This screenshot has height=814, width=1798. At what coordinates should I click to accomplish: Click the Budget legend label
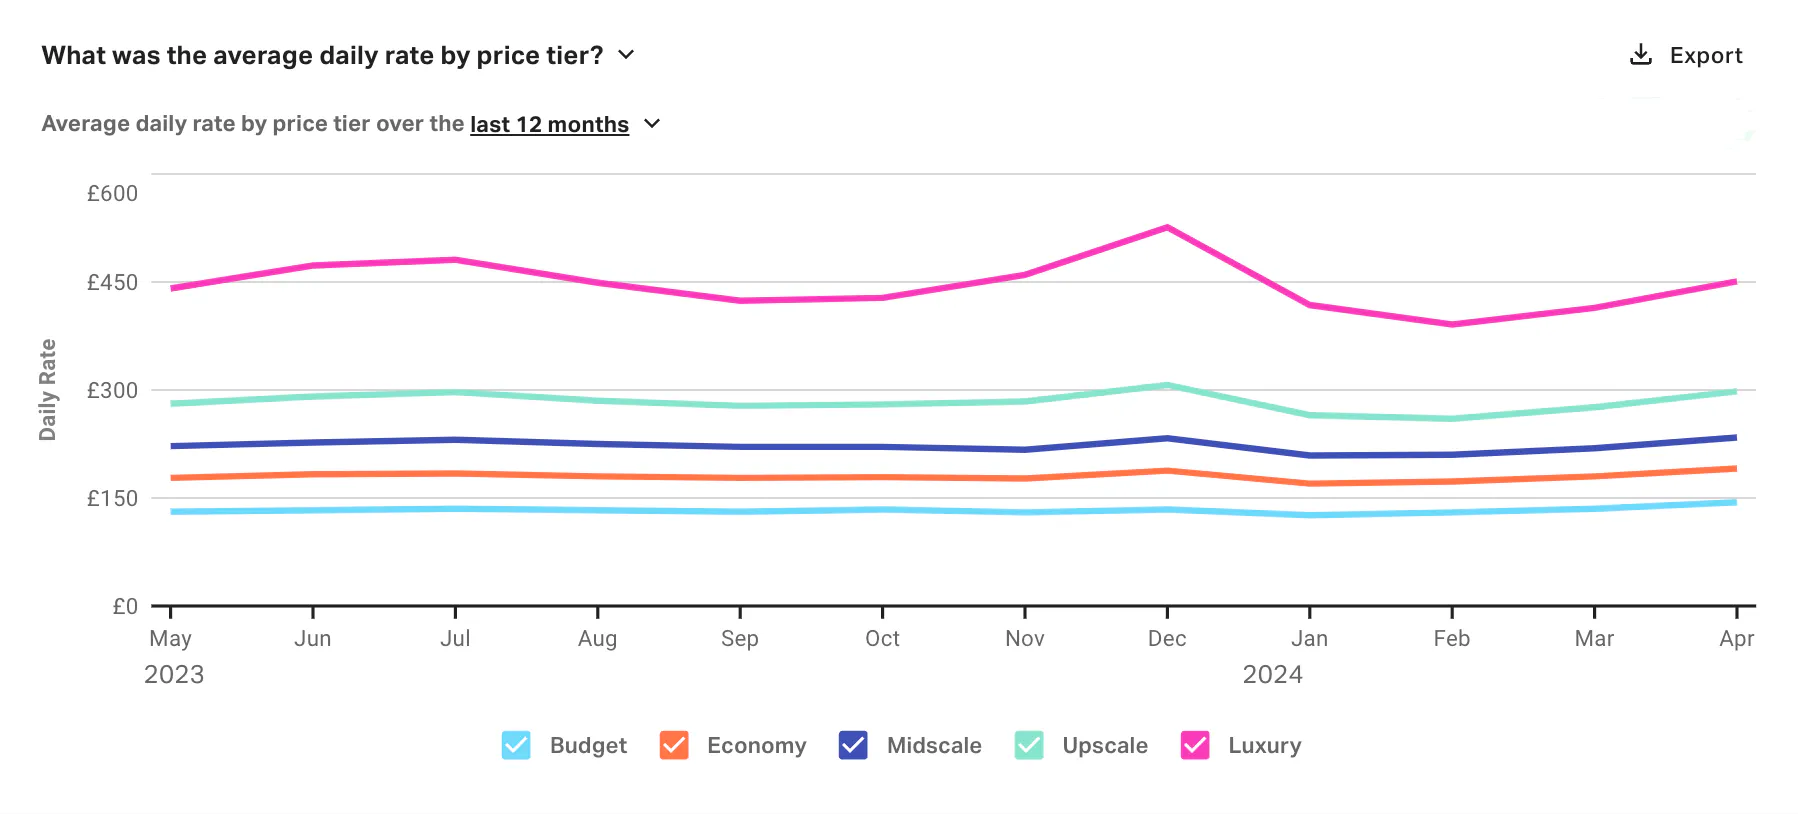click(x=588, y=746)
